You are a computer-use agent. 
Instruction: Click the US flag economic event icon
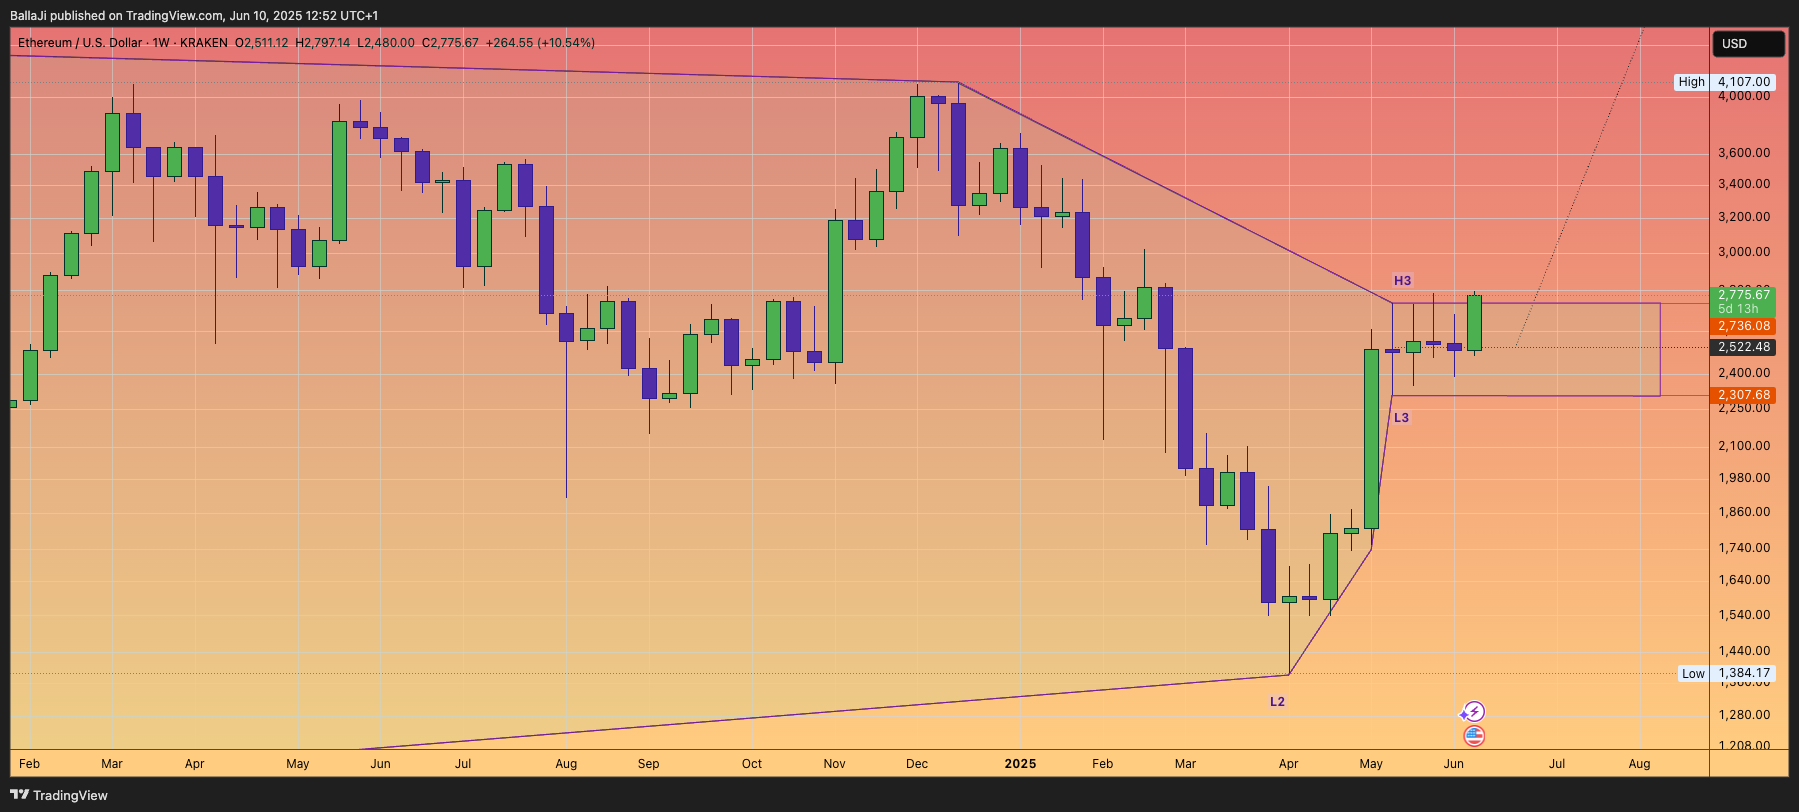pyautogui.click(x=1474, y=736)
